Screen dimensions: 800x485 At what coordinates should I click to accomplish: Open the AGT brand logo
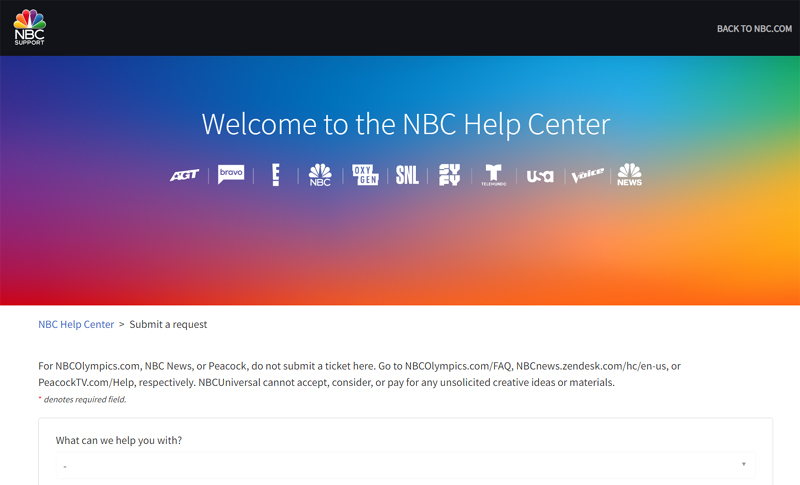pyautogui.click(x=185, y=175)
